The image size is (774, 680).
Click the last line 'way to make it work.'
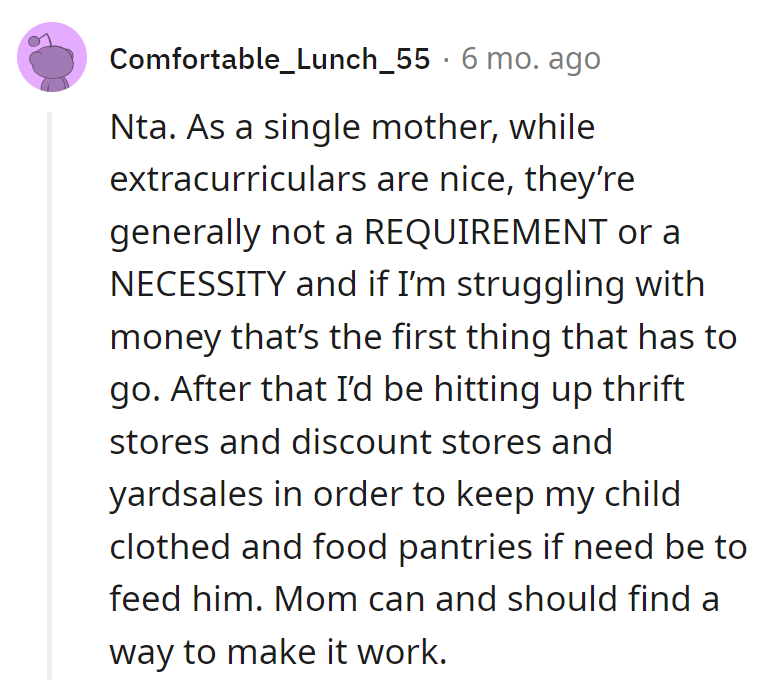[276, 651]
